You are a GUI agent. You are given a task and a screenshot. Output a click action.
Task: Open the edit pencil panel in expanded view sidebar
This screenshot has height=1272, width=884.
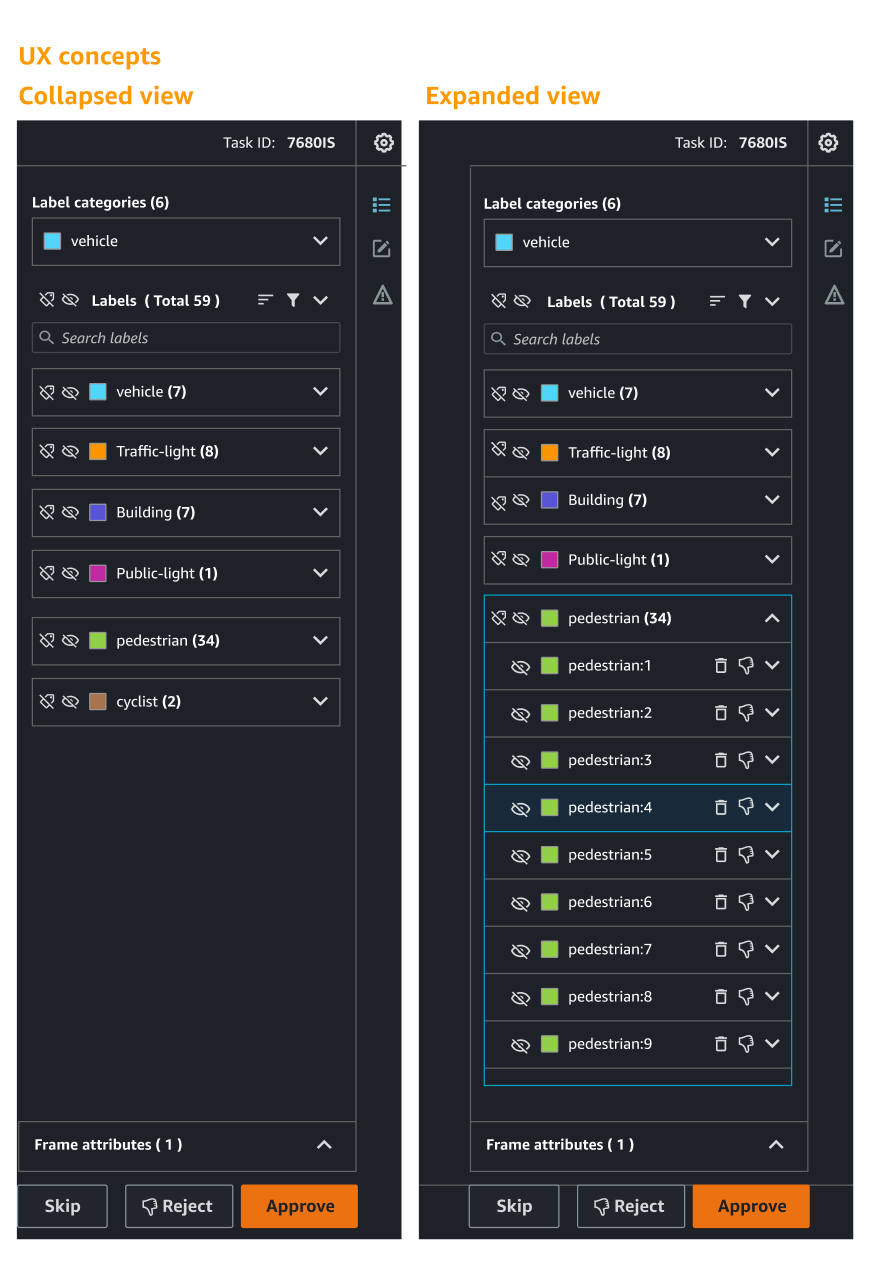[833, 249]
